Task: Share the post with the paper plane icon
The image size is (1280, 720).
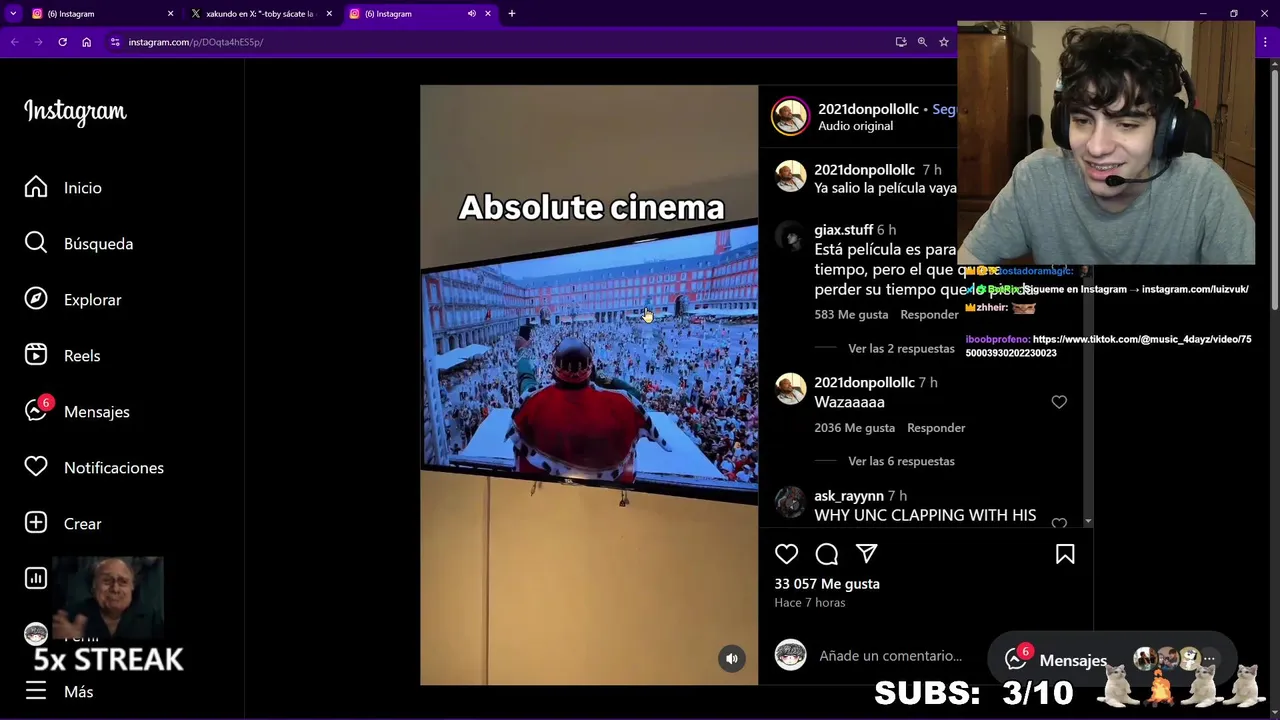Action: (x=867, y=554)
